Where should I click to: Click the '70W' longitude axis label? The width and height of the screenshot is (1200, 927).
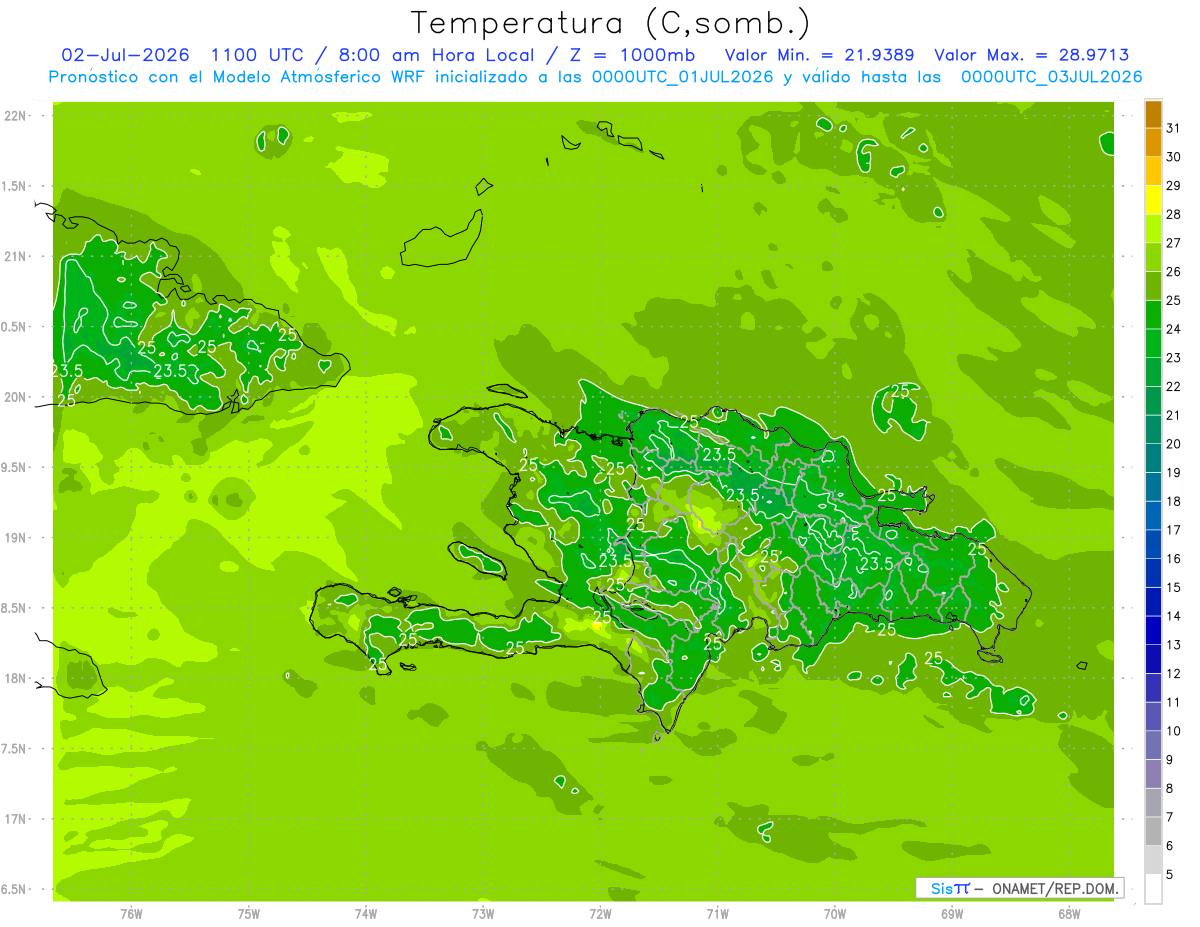tap(835, 913)
